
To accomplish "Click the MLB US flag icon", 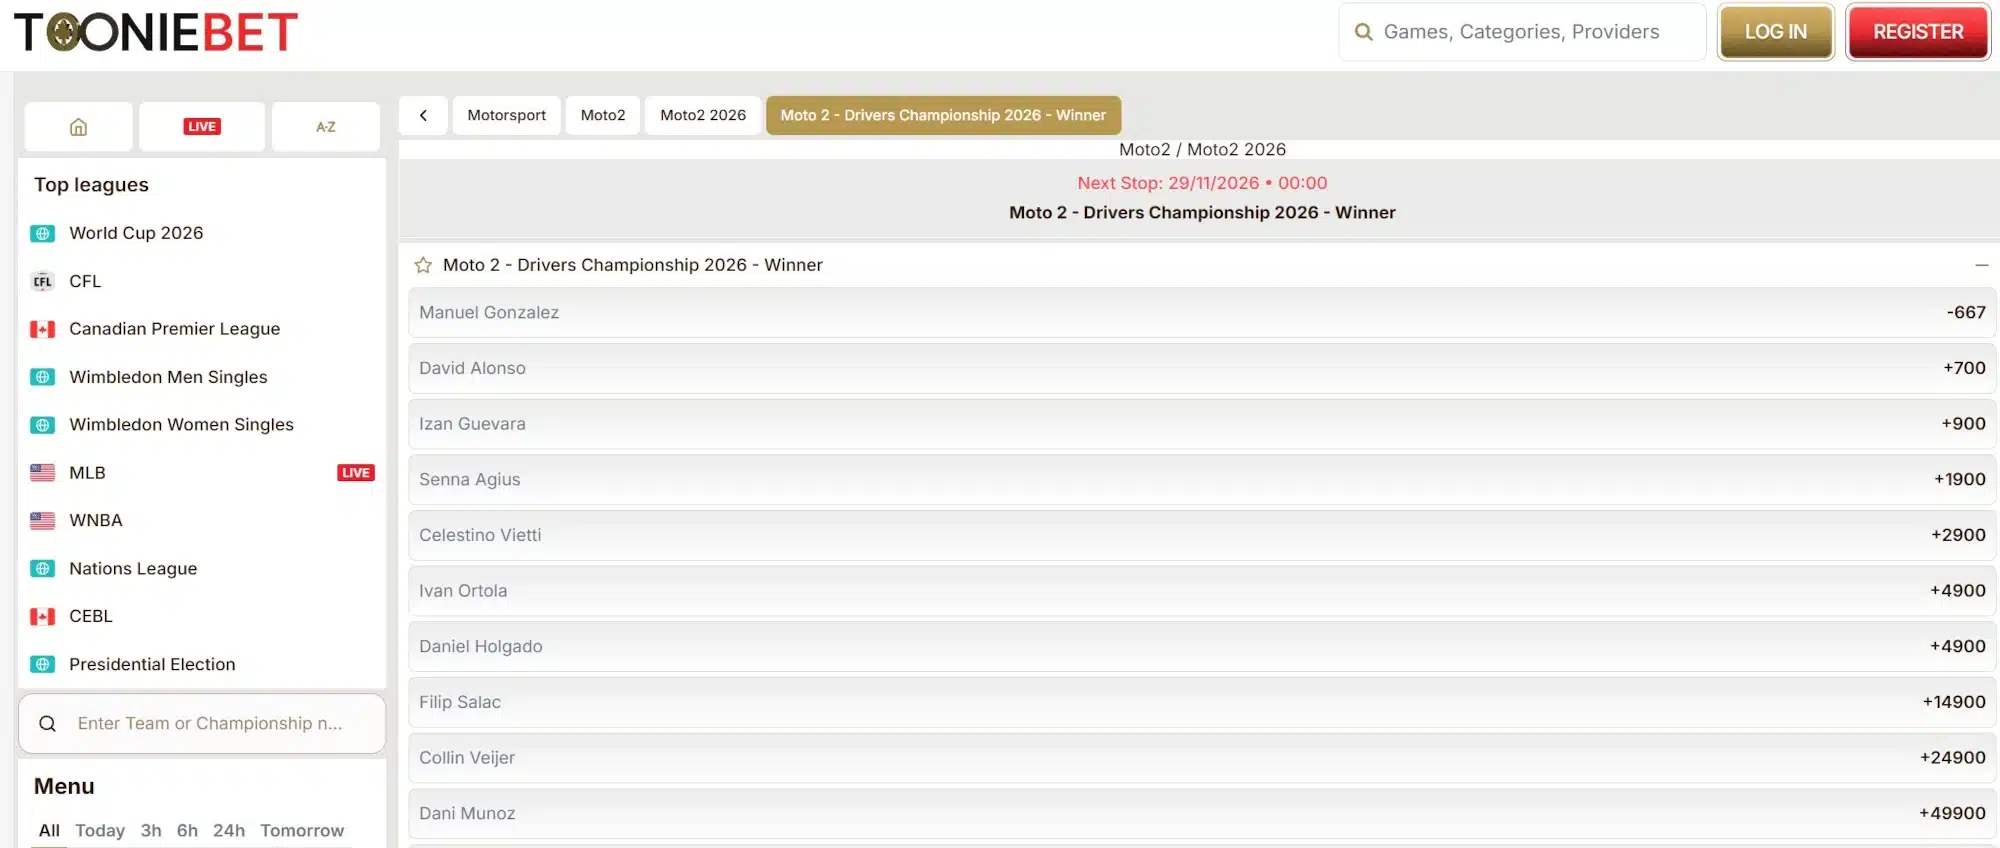I will [42, 473].
